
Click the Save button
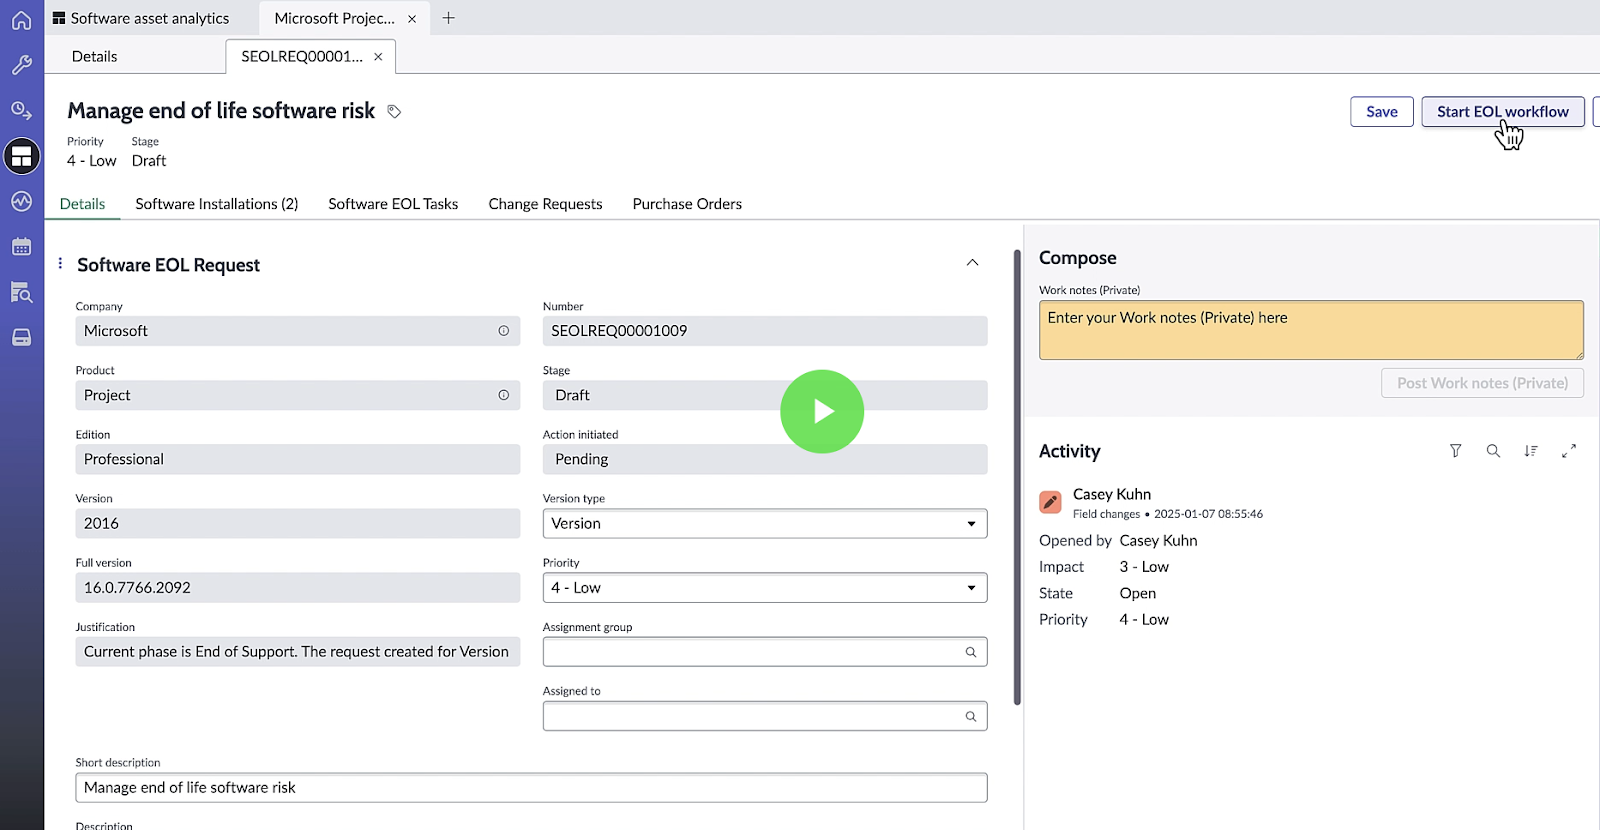tap(1381, 112)
